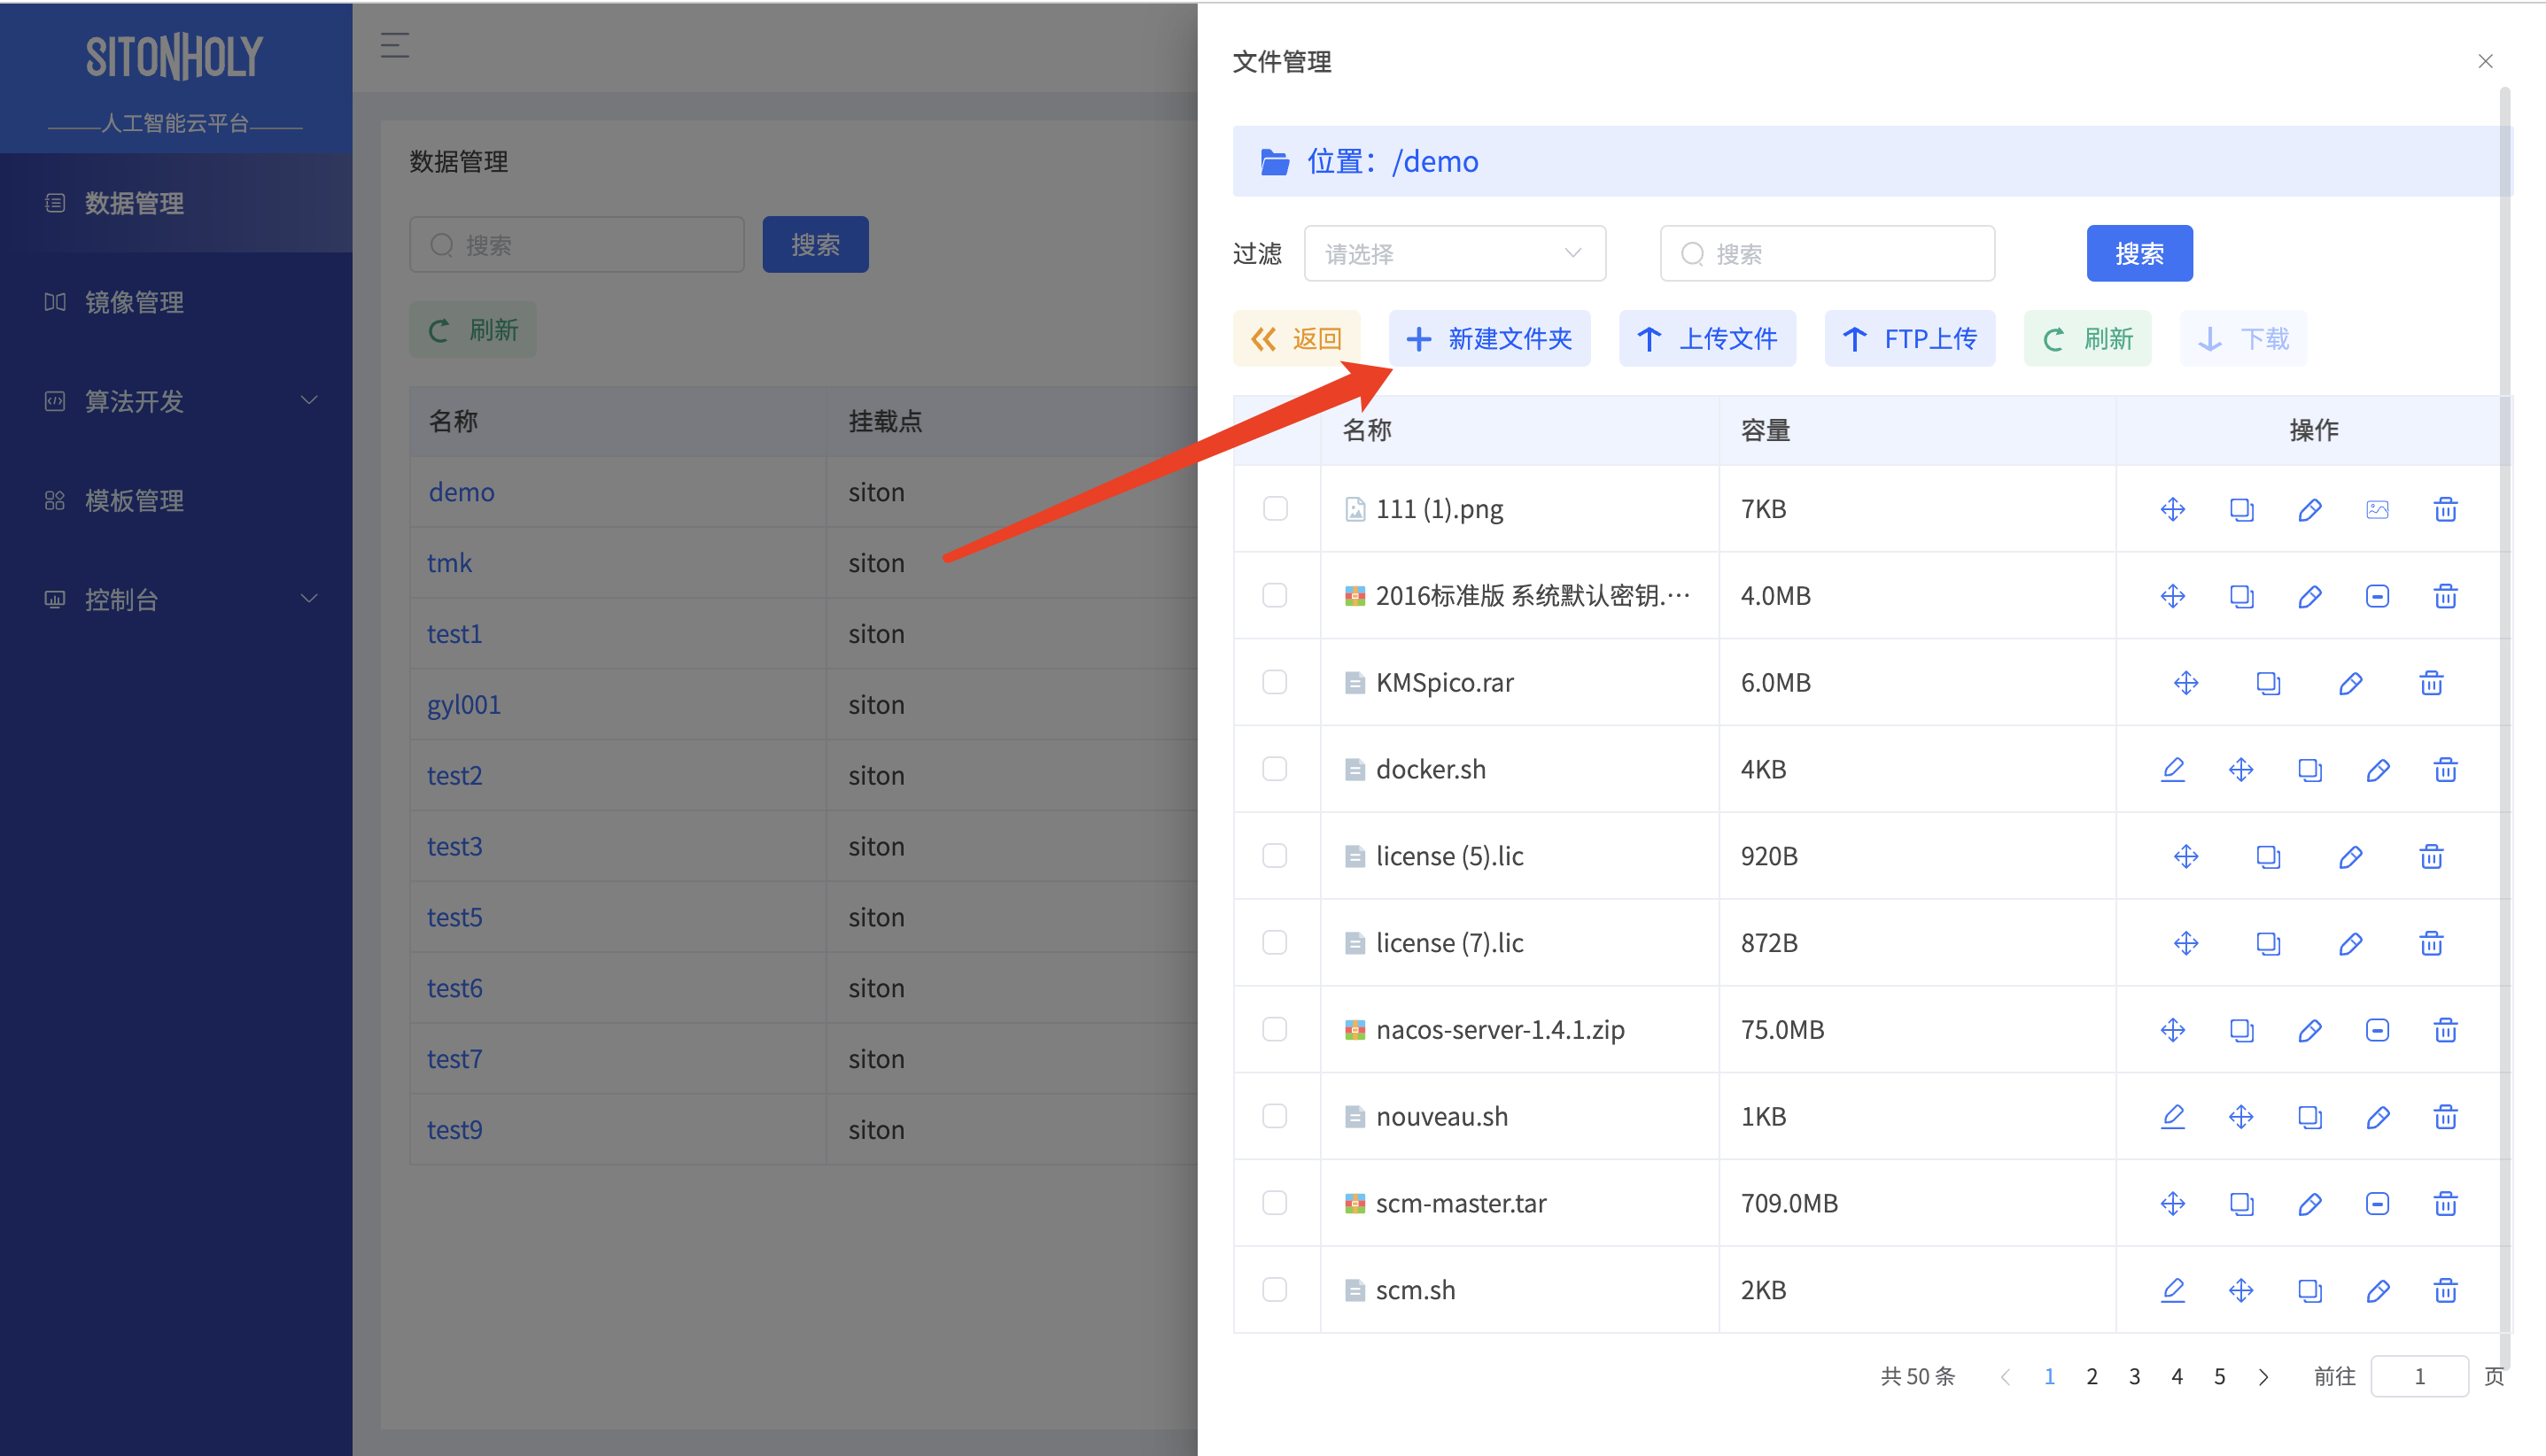This screenshot has width=2546, height=1456.
Task: Click the copy icon for license (7).lic
Action: [x=2268, y=943]
